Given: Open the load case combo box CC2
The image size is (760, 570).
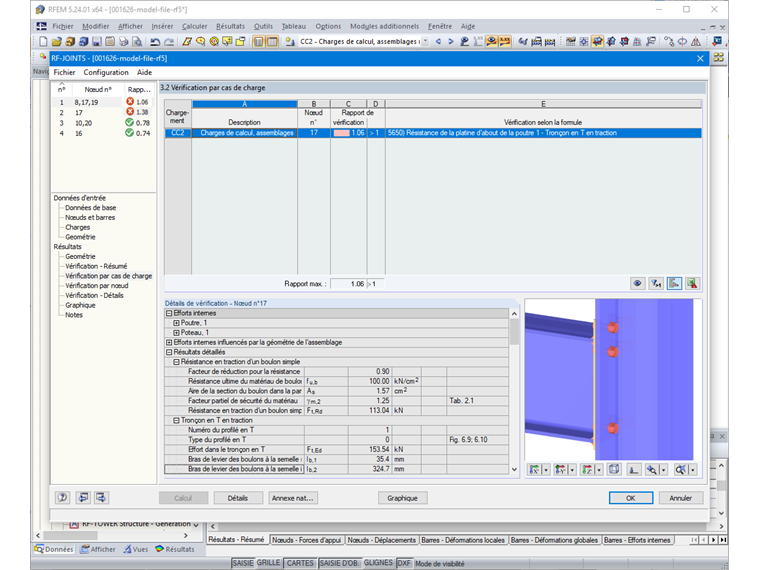Looking at the screenshot, I should coord(364,42).
